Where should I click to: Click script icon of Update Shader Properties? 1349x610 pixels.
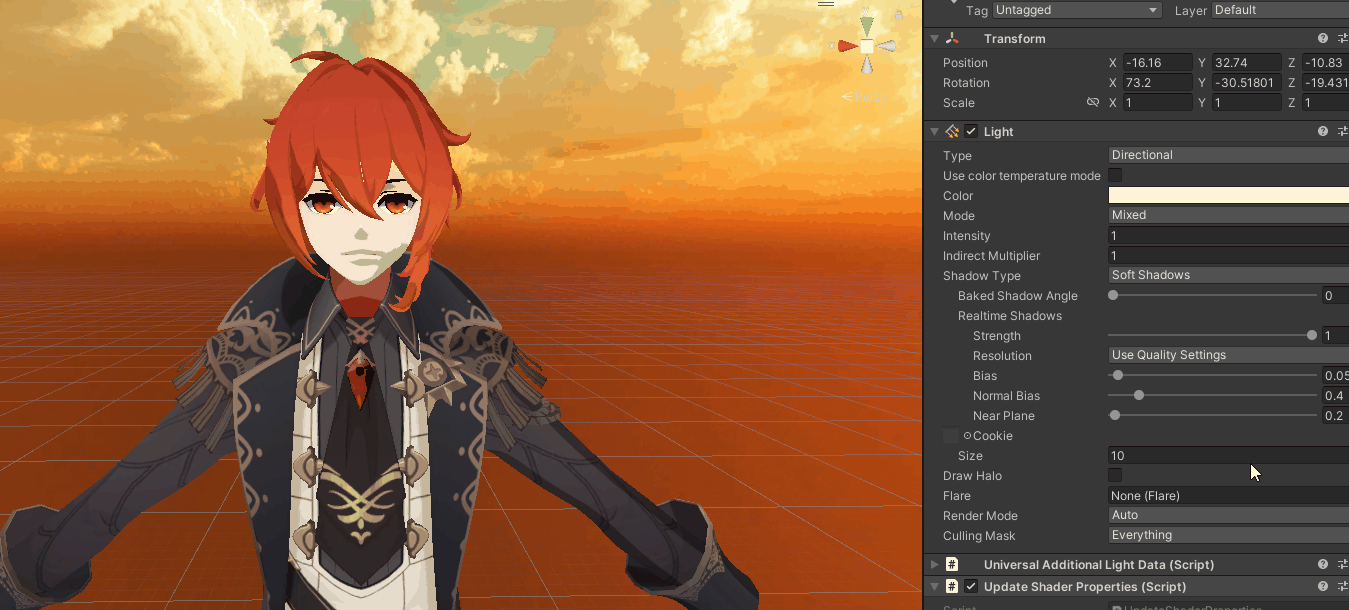pos(952,586)
